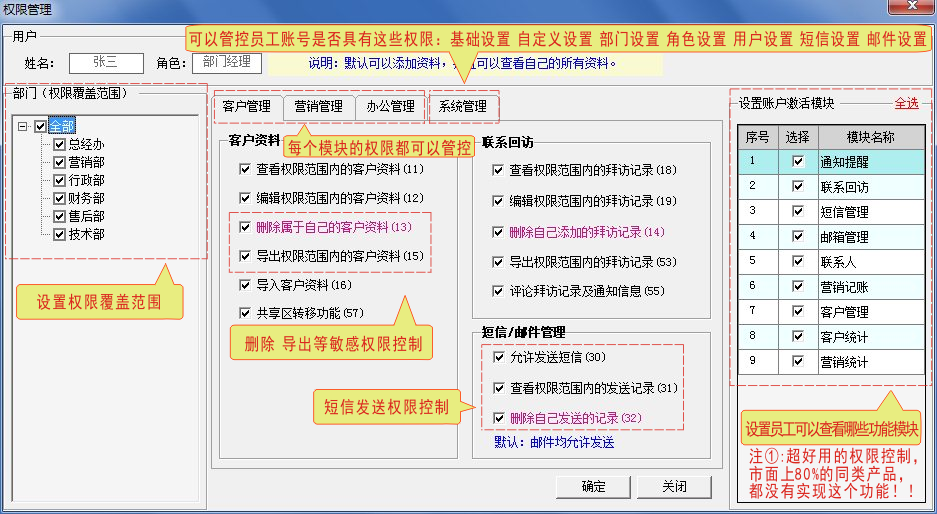Uncheck the 通知提醒 module checkbox

pyautogui.click(x=798, y=161)
